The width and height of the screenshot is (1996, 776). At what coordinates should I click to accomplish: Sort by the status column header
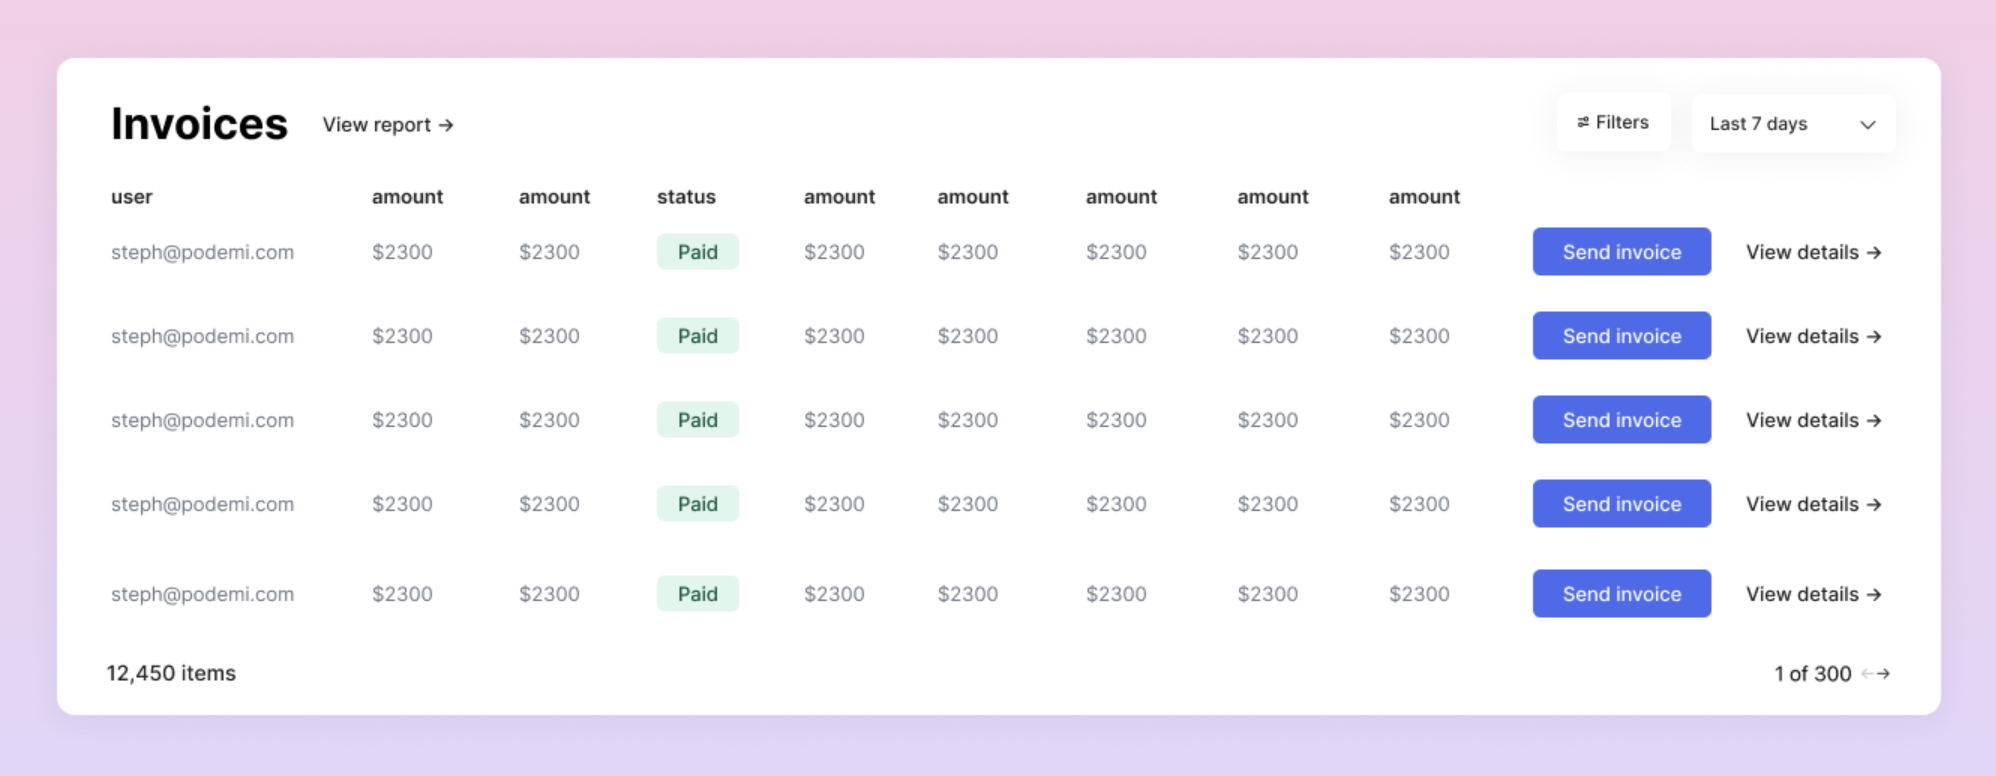click(686, 197)
